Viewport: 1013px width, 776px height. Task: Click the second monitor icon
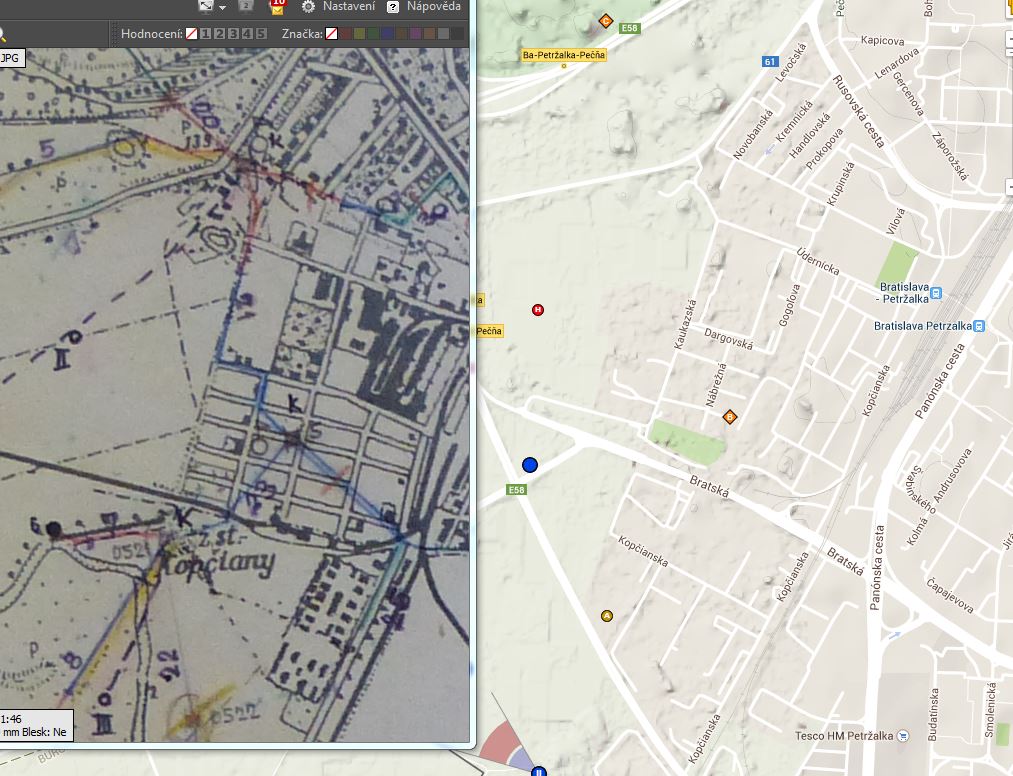(x=246, y=7)
